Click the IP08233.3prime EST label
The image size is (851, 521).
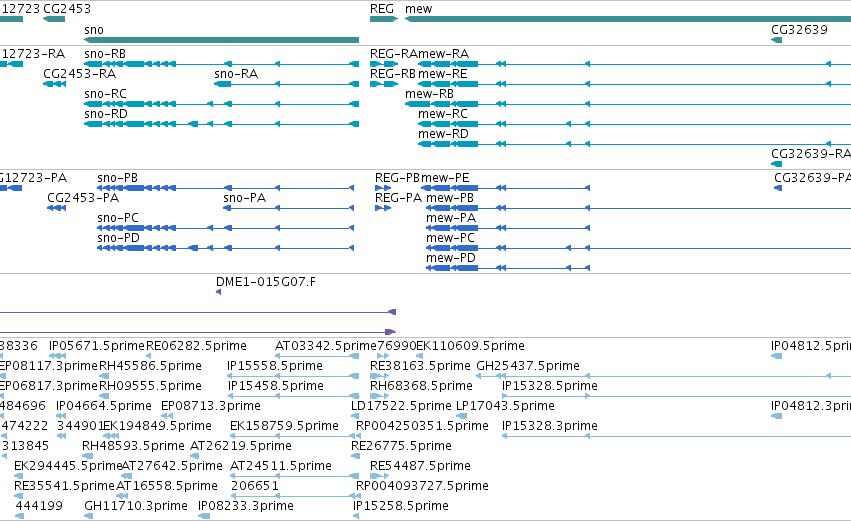(x=246, y=507)
